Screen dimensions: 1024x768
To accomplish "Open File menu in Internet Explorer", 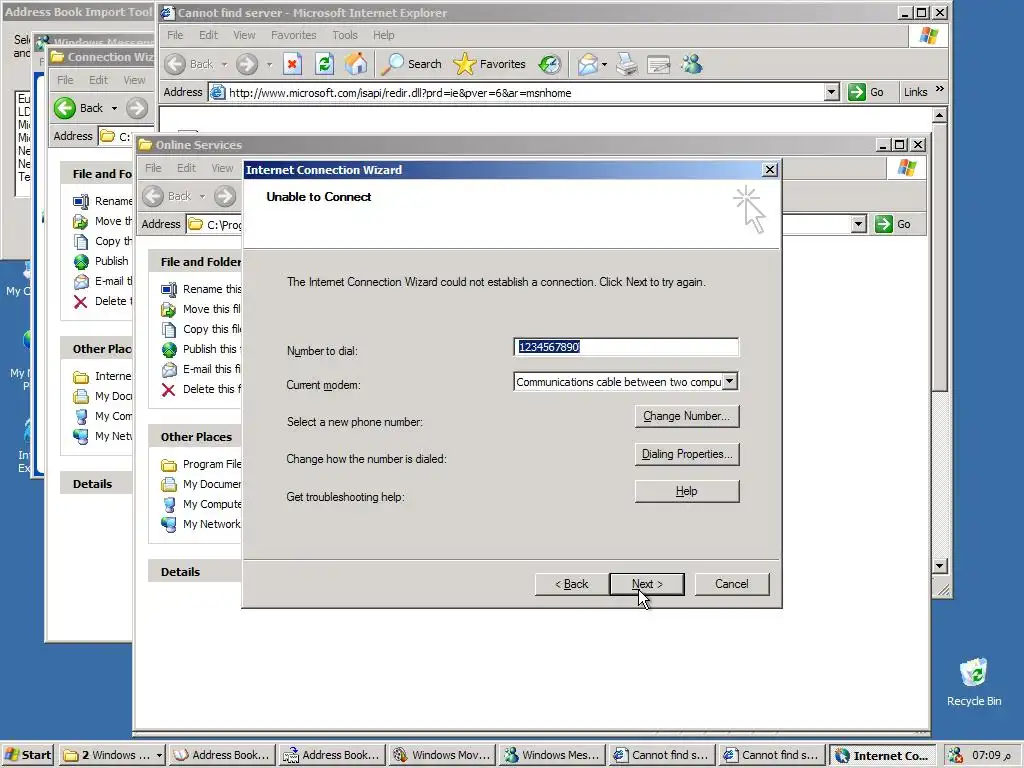I will 175,35.
